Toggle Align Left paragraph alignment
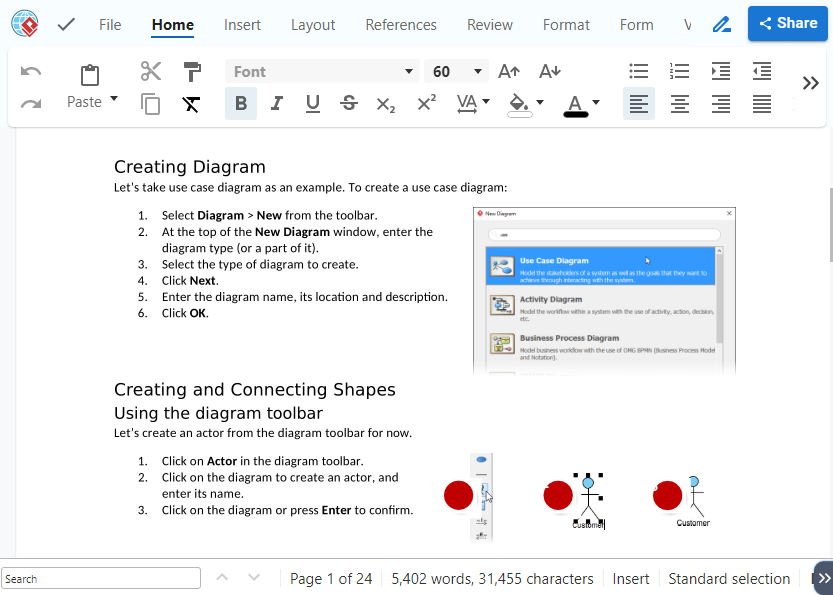Screen dimensions: 833x595 point(638,103)
